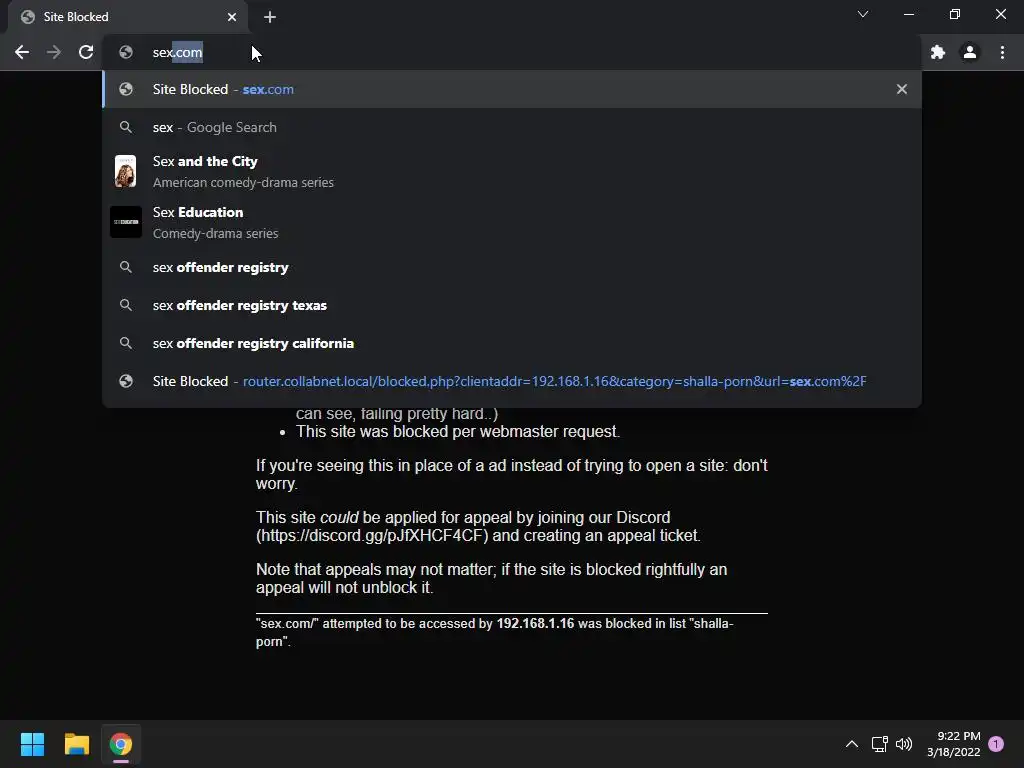Image resolution: width=1024 pixels, height=768 pixels.
Task: Choose the offender registry suggestion
Action: [512, 267]
